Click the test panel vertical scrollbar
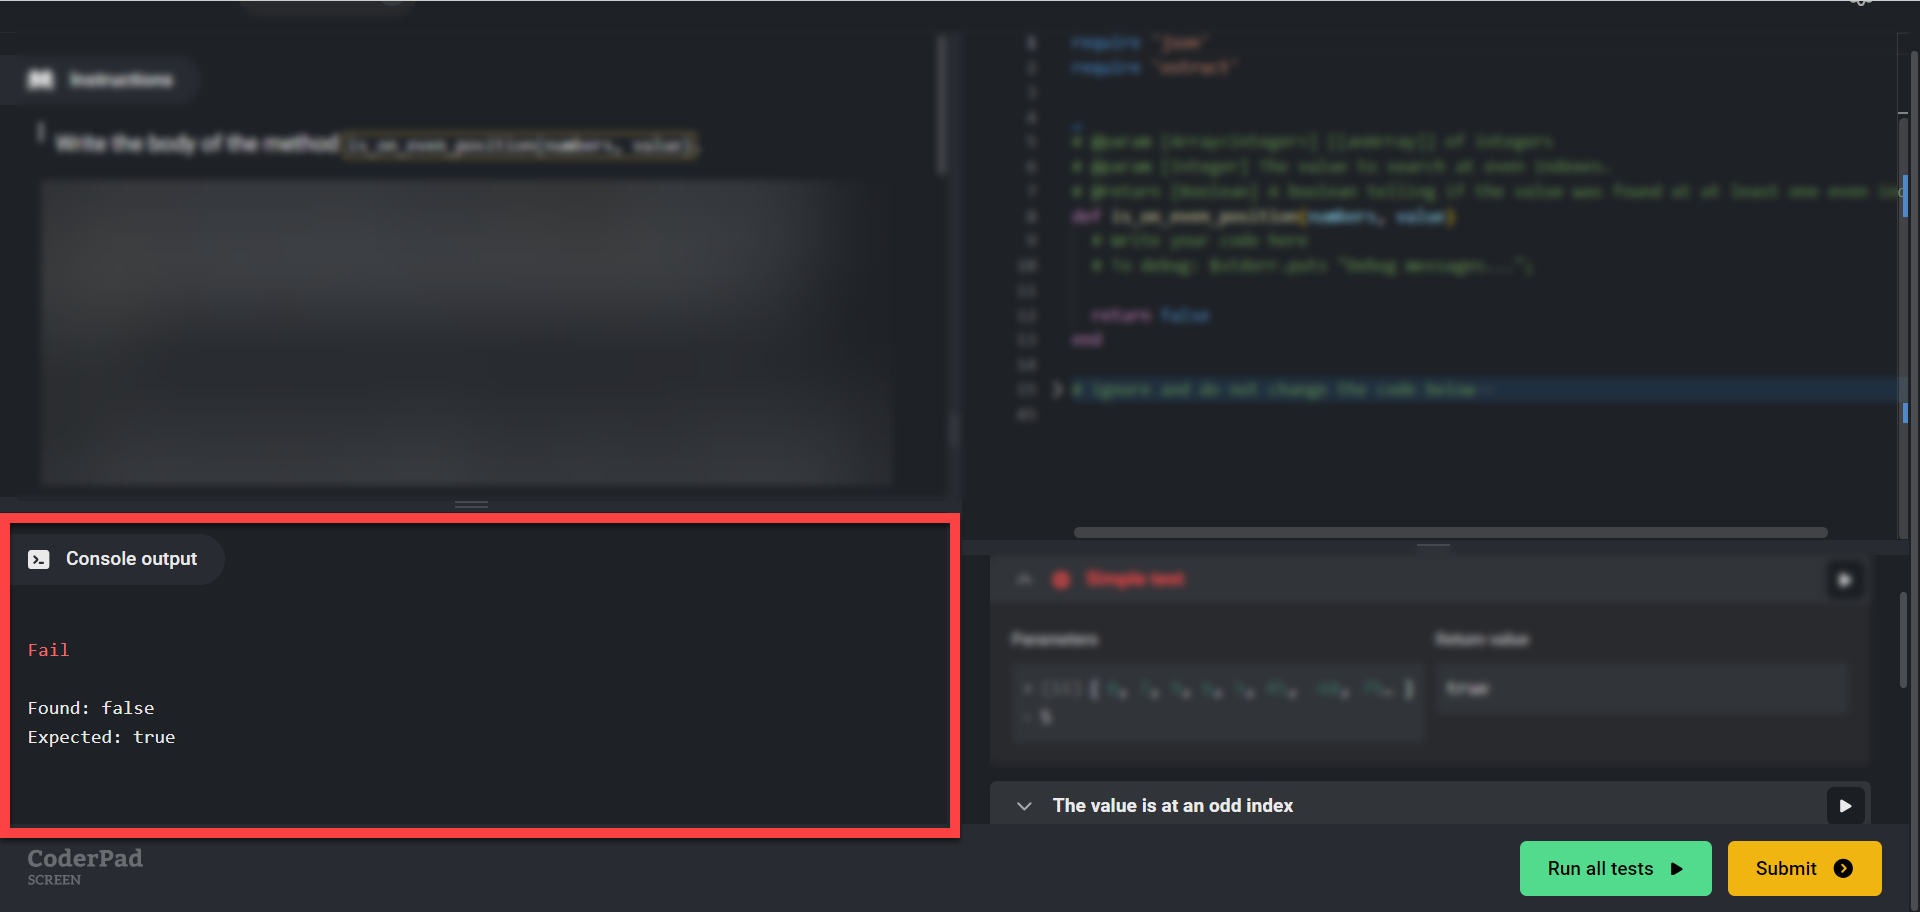The width and height of the screenshot is (1920, 912). 1904,640
